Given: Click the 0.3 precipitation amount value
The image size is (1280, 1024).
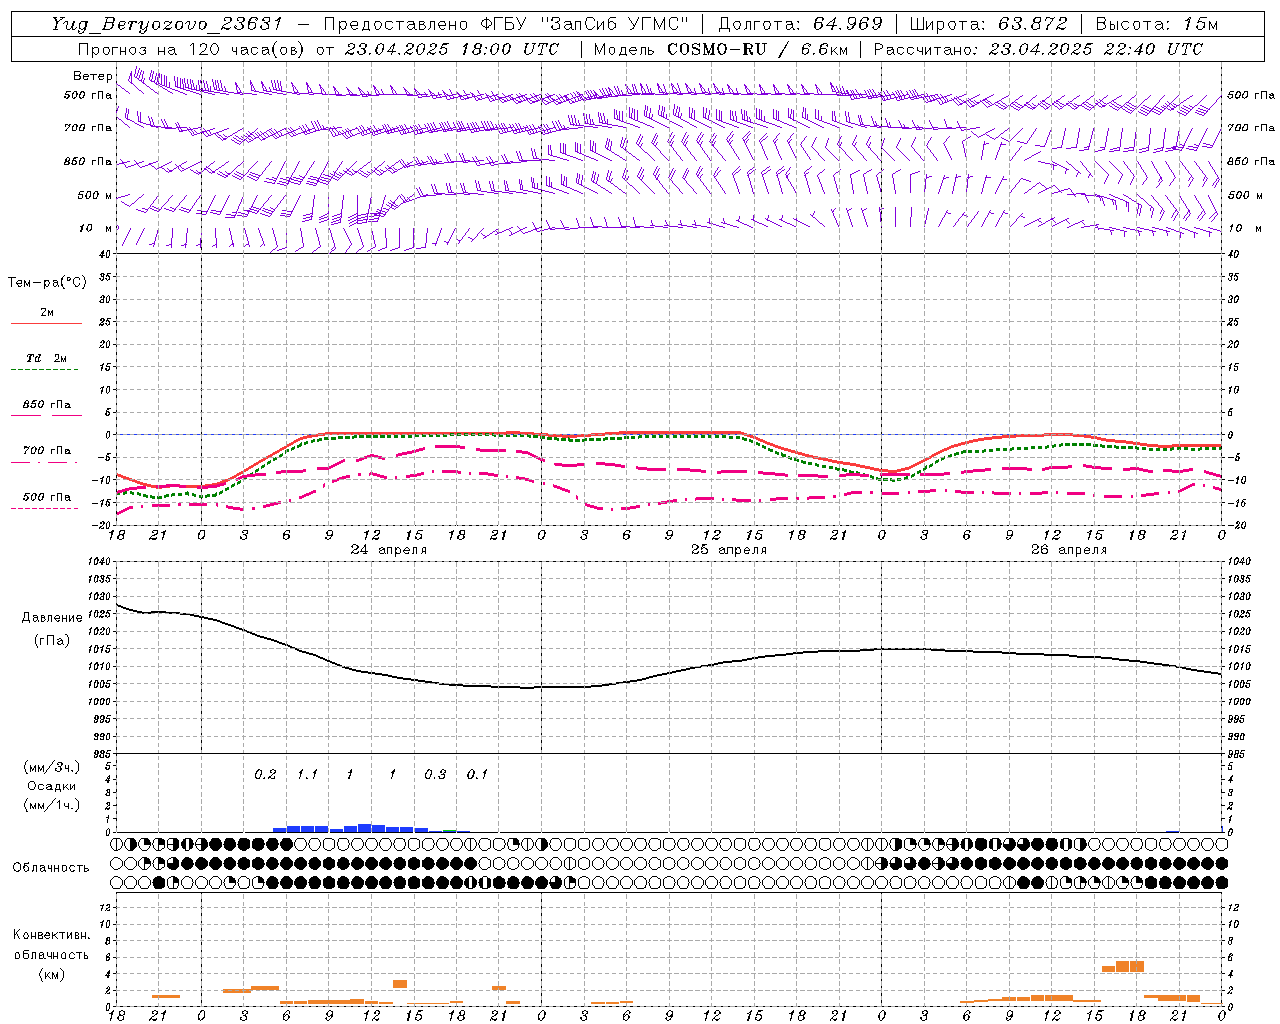Looking at the screenshot, I should [x=435, y=775].
